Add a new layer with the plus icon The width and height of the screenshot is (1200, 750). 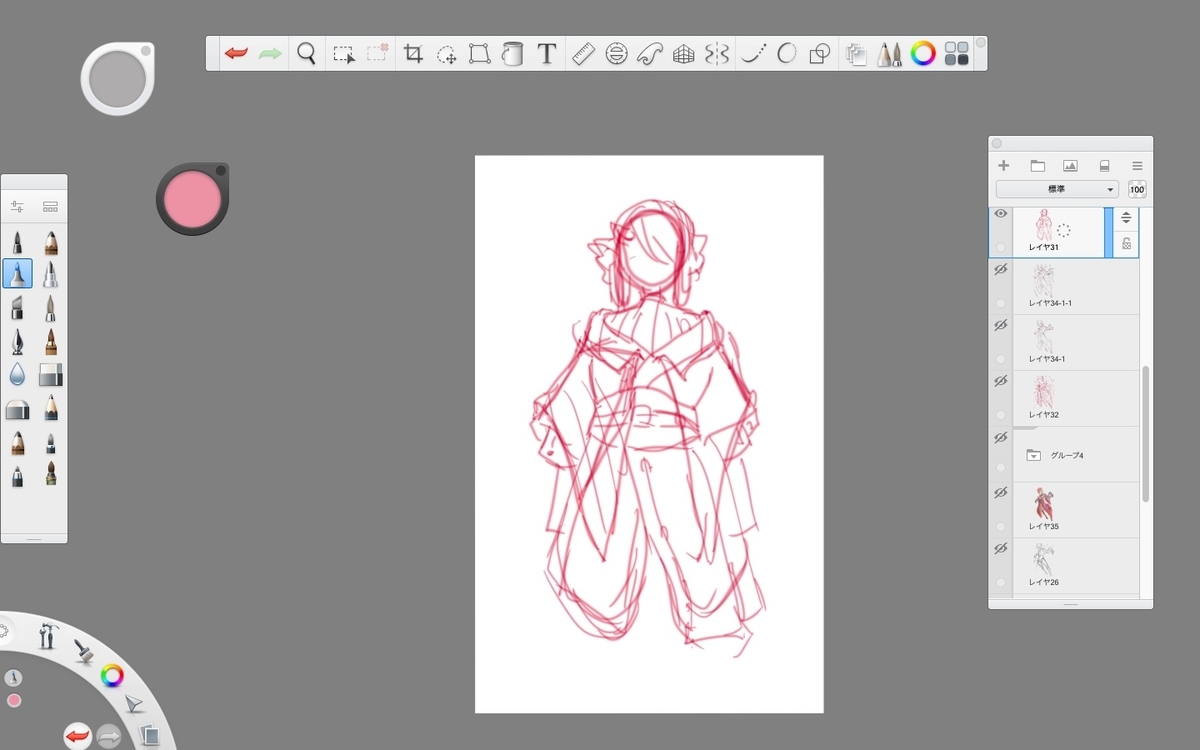(x=1004, y=166)
